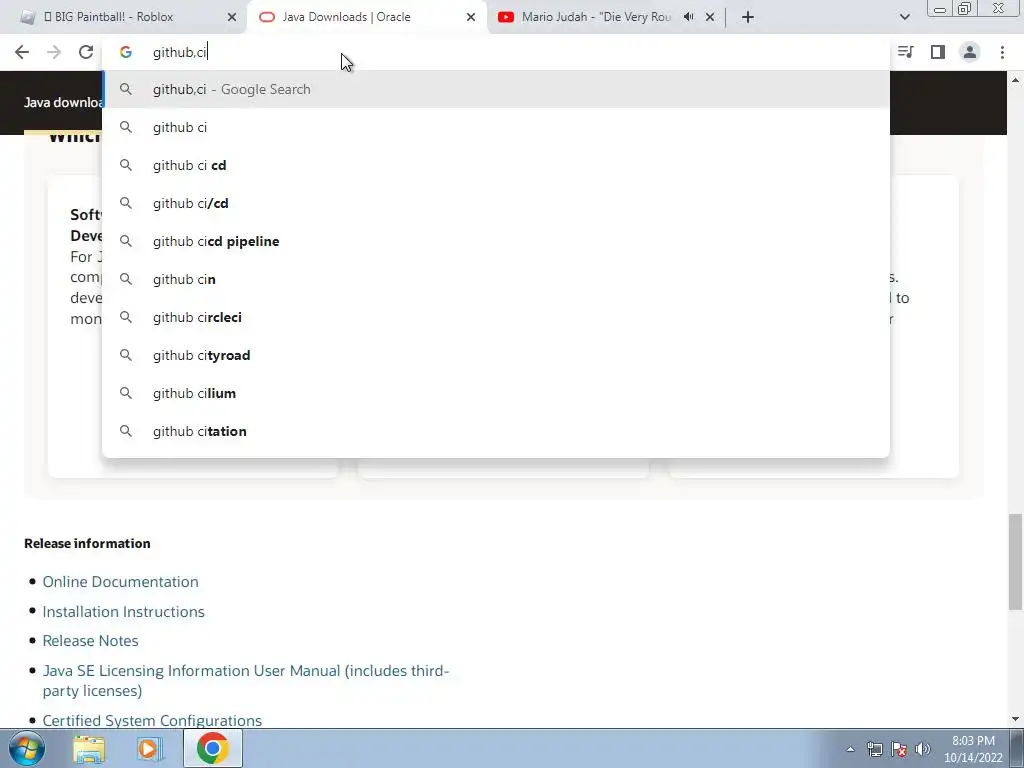
Task: Open Windows Media Player from taskbar
Action: point(150,748)
